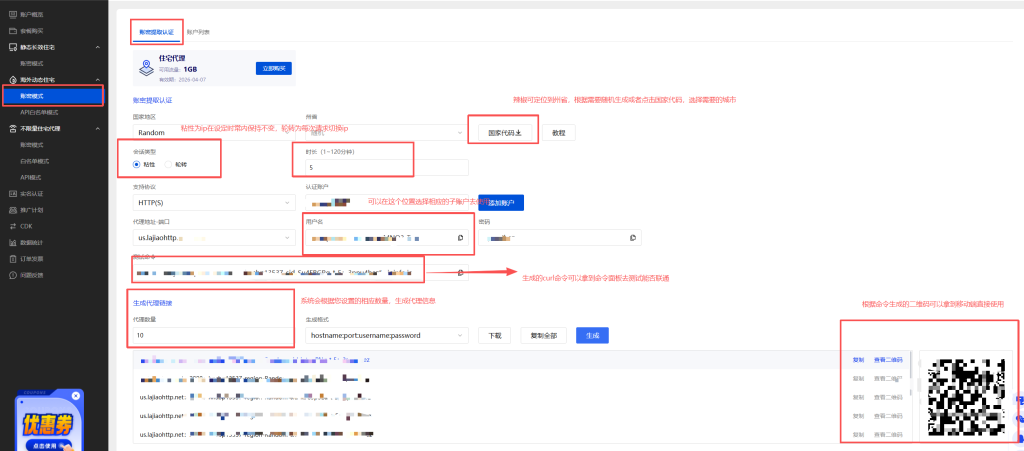Select the 轮转 session type

pyautogui.click(x=168, y=164)
